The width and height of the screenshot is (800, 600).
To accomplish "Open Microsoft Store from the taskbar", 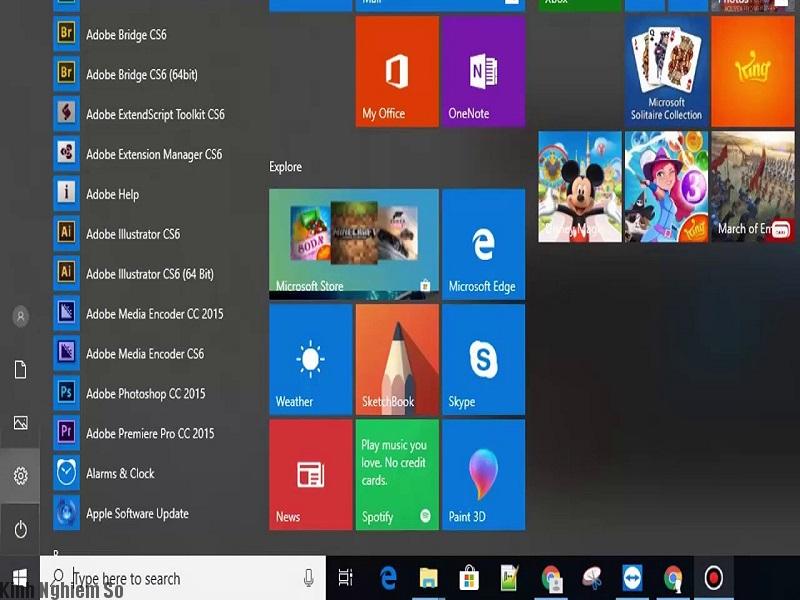I will pyautogui.click(x=469, y=578).
